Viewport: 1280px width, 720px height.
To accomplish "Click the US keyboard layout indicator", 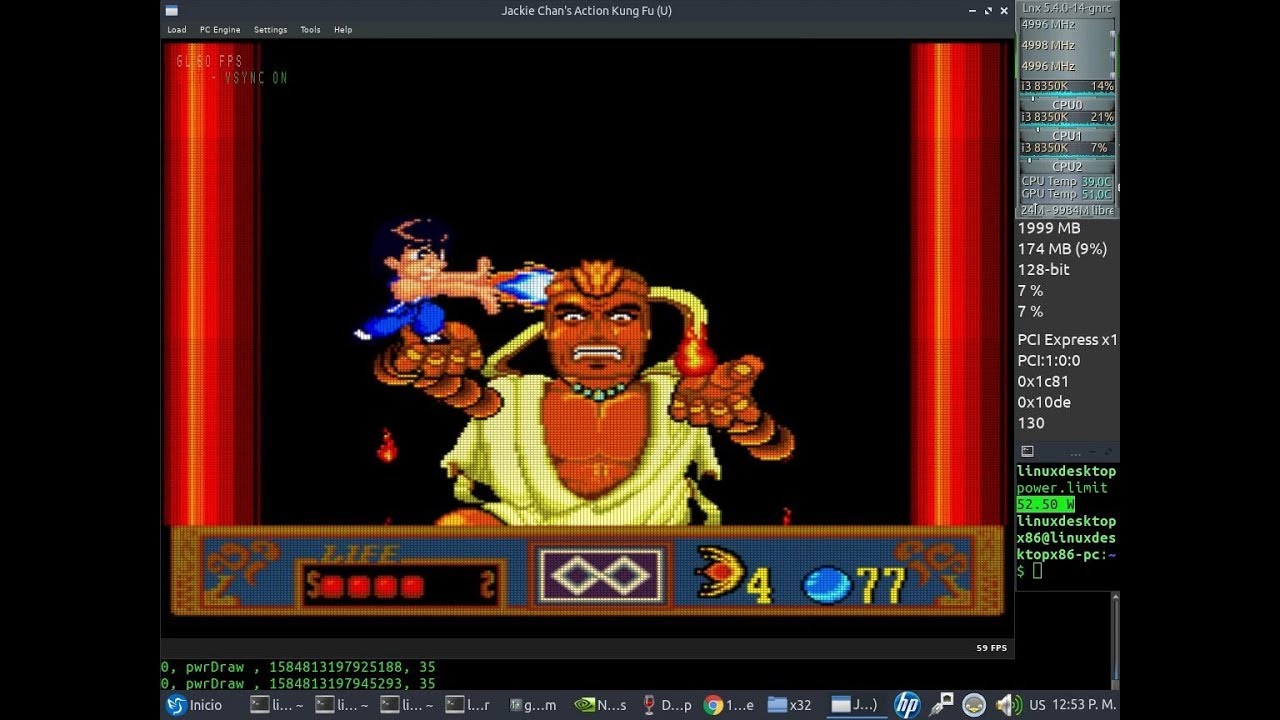I will tap(1037, 705).
